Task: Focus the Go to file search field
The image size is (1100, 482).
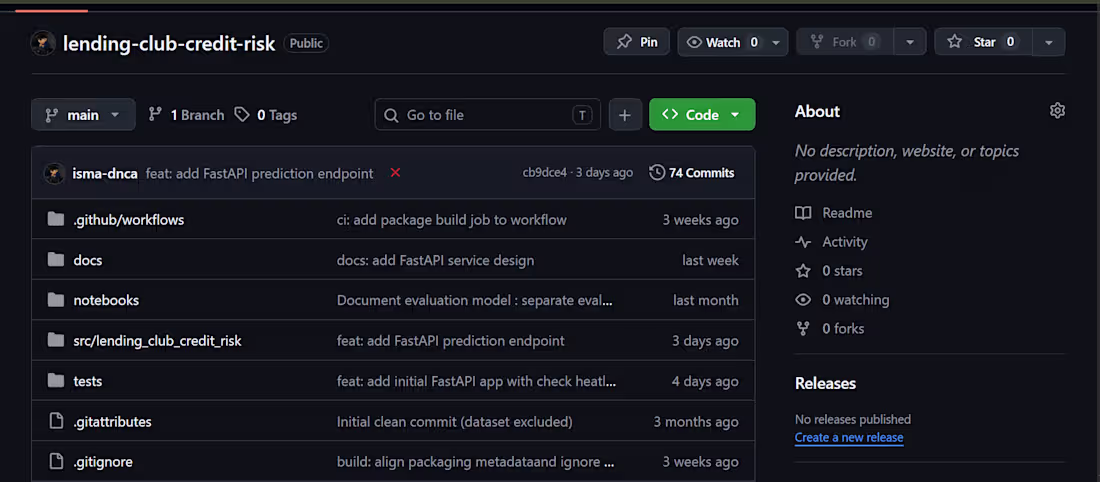Action: point(488,114)
